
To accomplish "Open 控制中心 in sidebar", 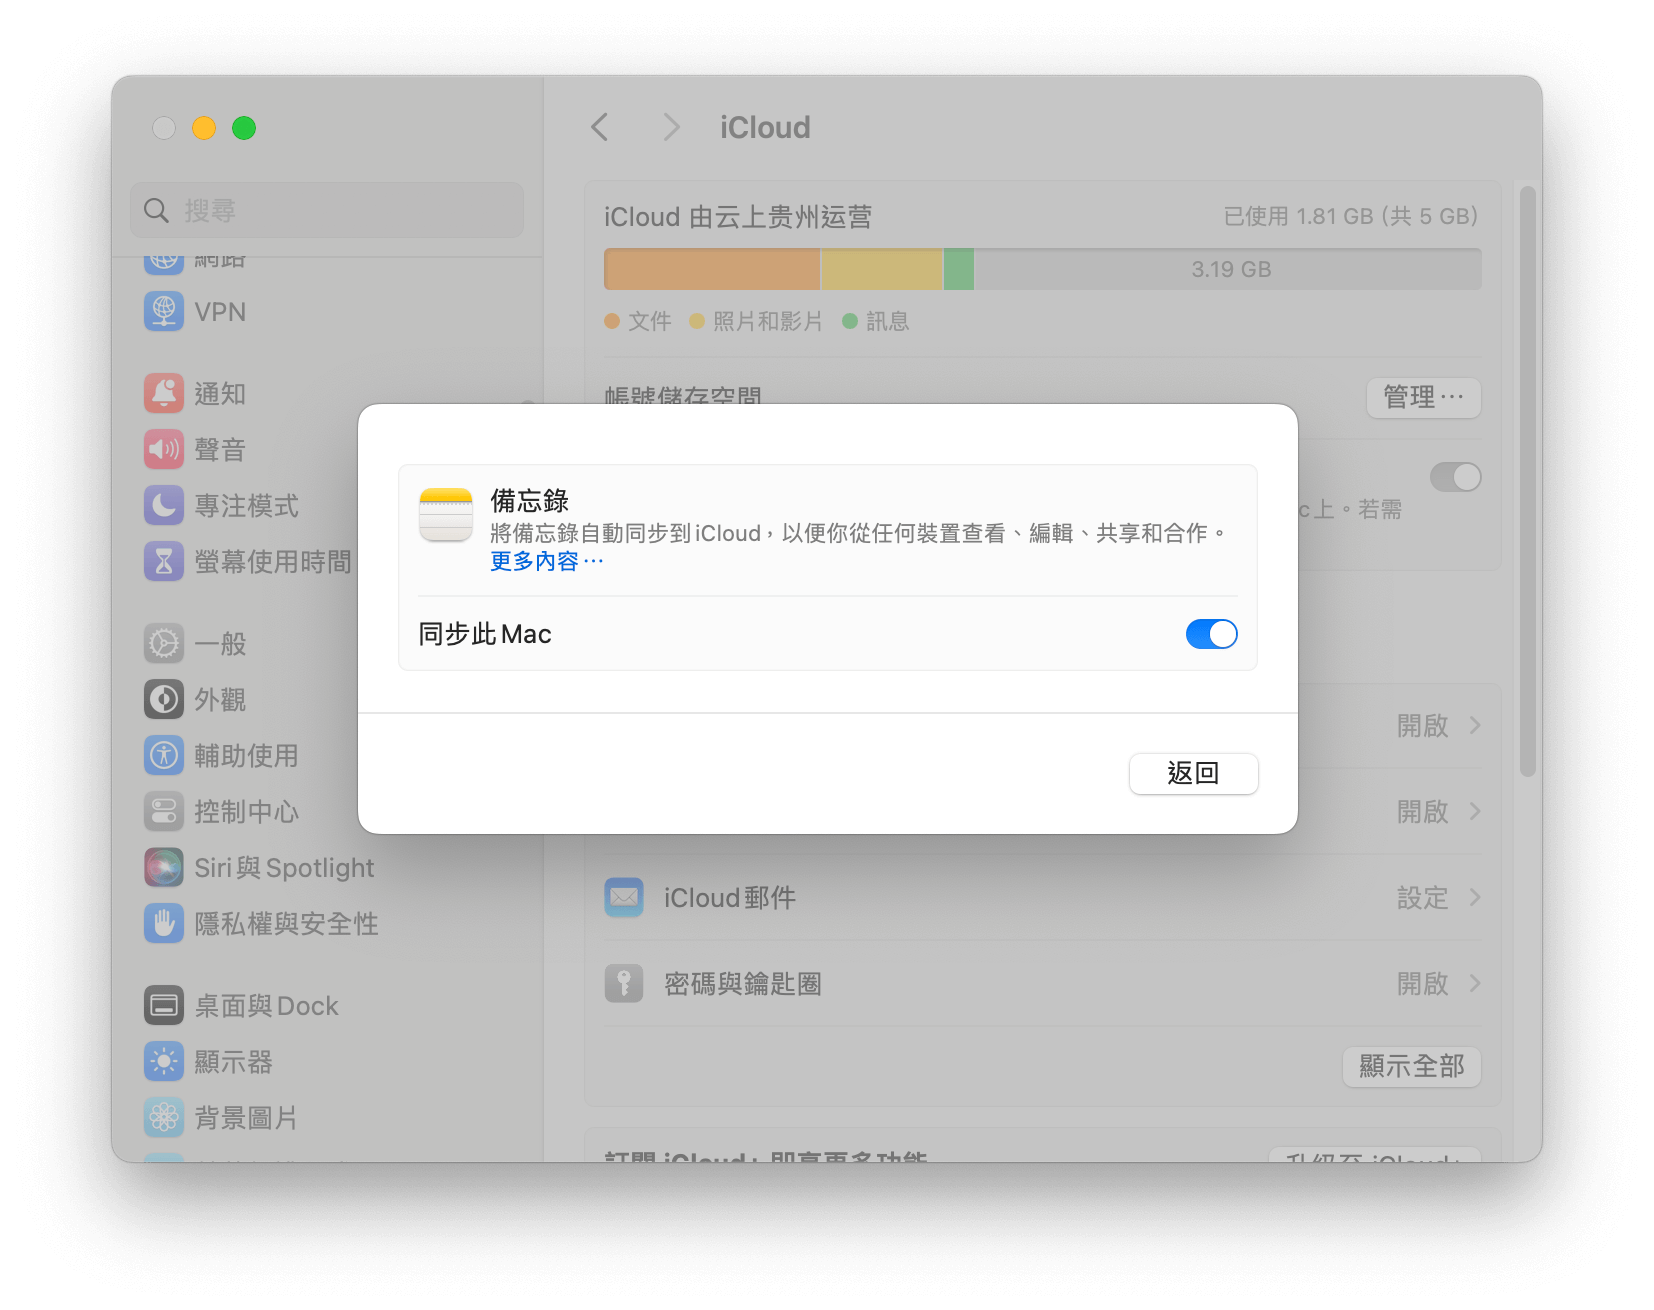I will click(246, 811).
